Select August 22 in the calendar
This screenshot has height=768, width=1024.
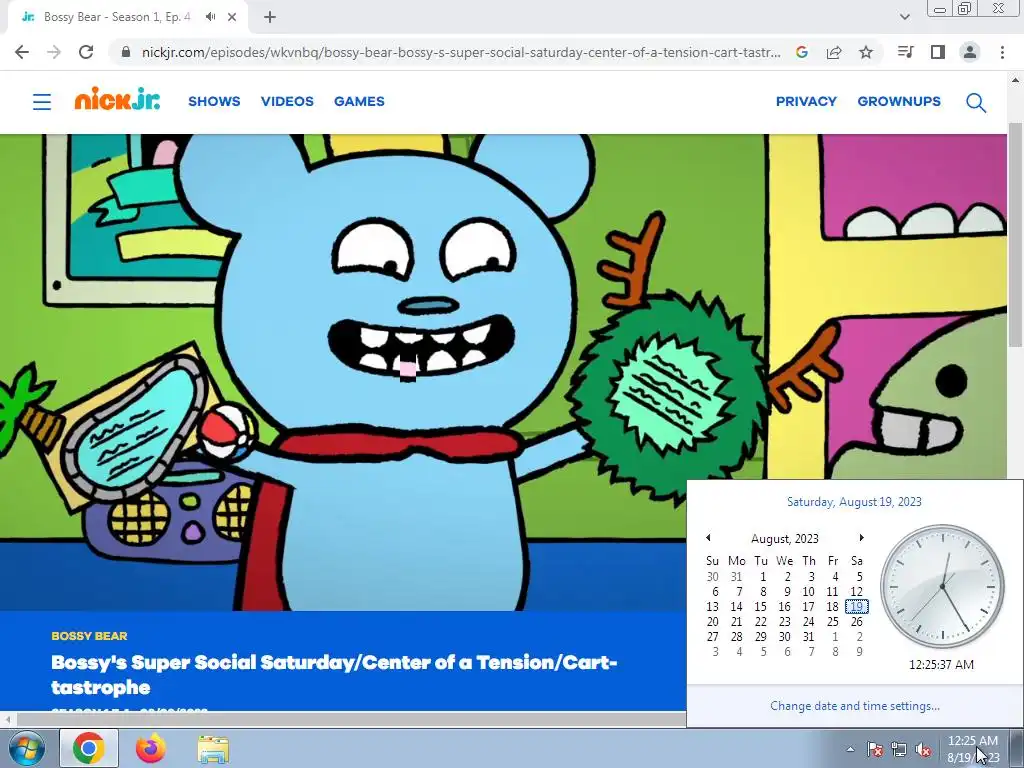click(x=760, y=622)
